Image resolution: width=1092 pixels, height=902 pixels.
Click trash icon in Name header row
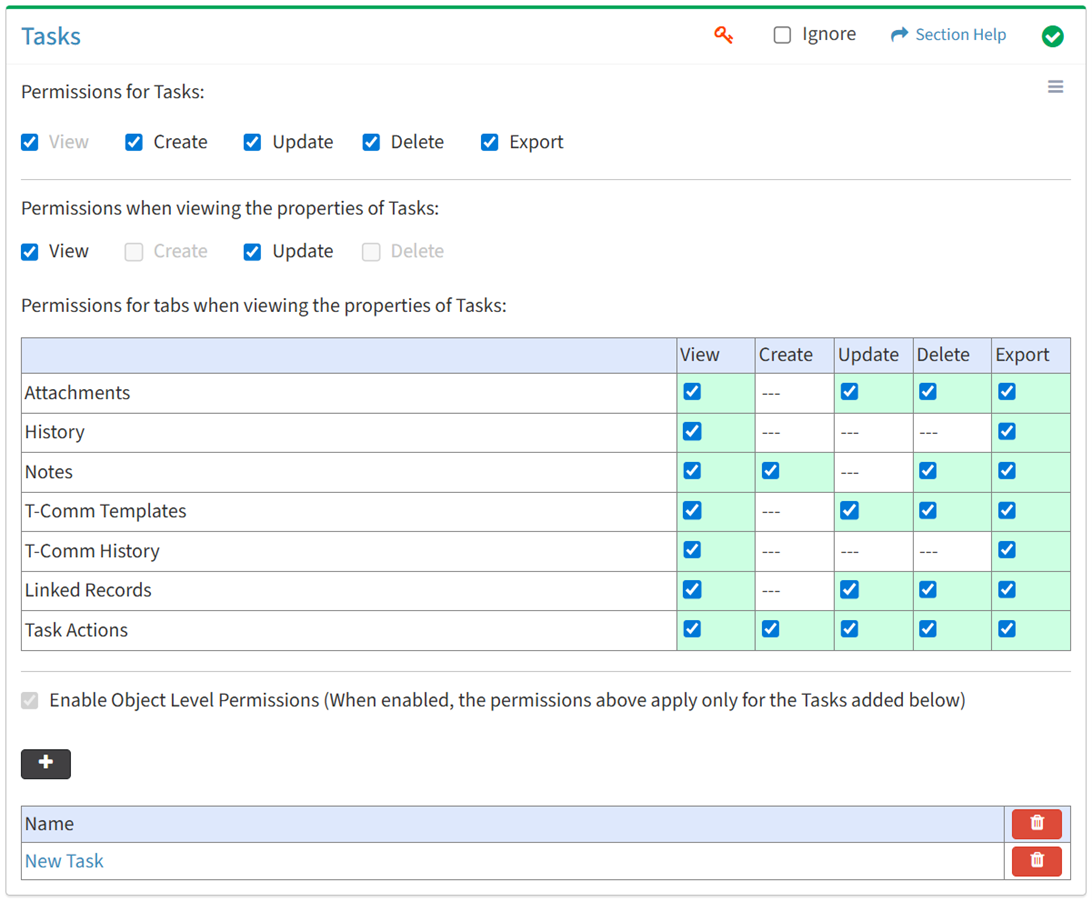pyautogui.click(x=1036, y=823)
